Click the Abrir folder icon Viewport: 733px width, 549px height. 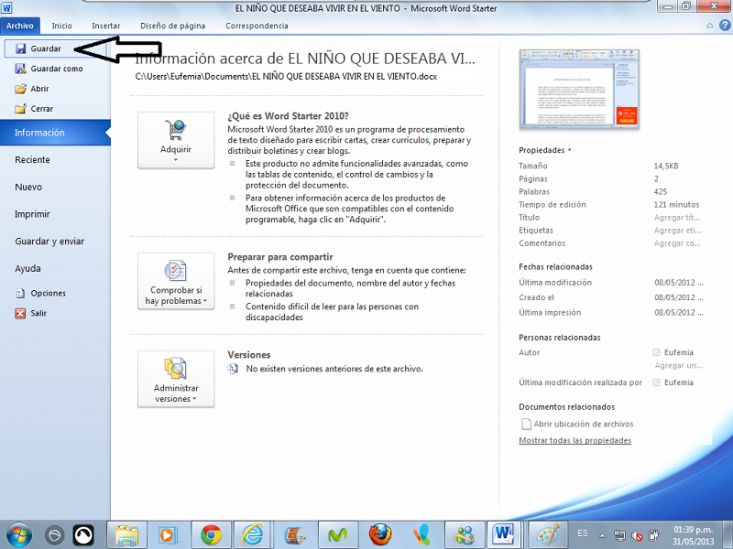pos(21,89)
